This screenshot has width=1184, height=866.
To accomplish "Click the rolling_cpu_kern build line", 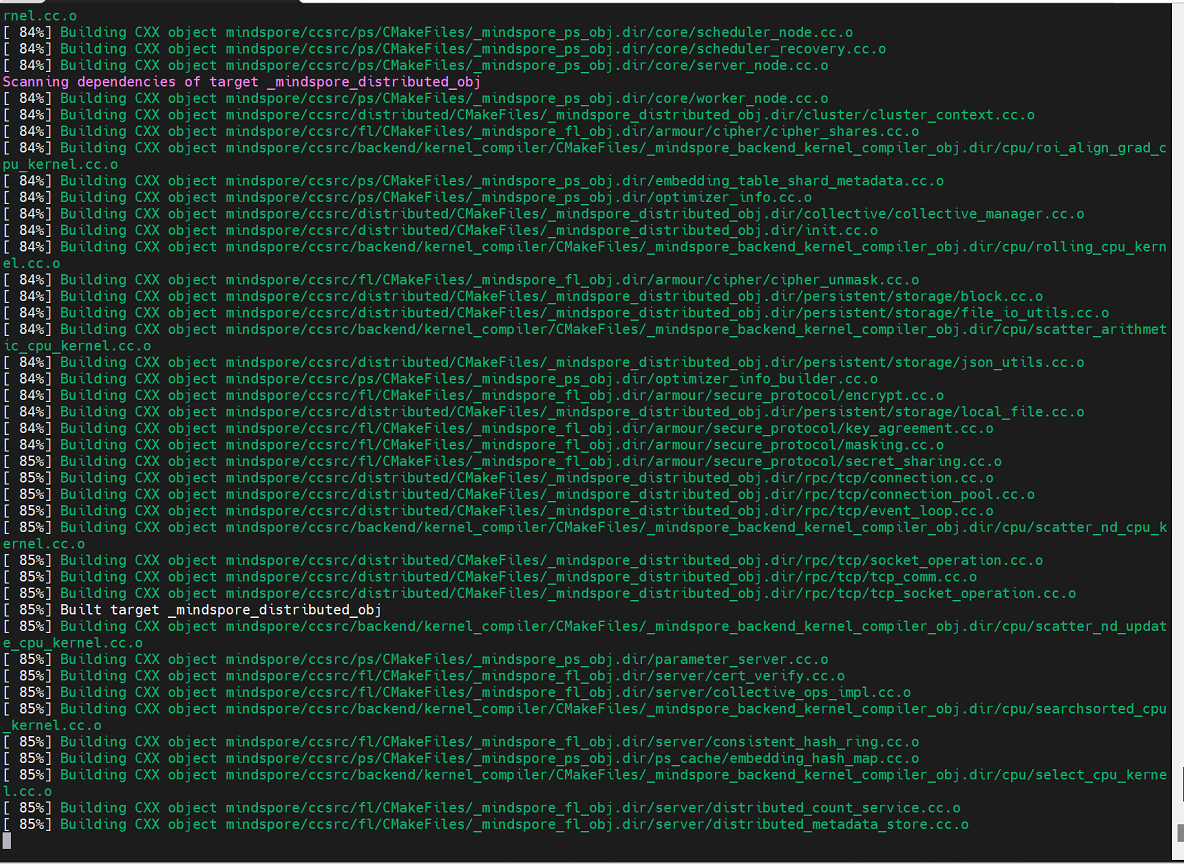I will pyautogui.click(x=584, y=248).
